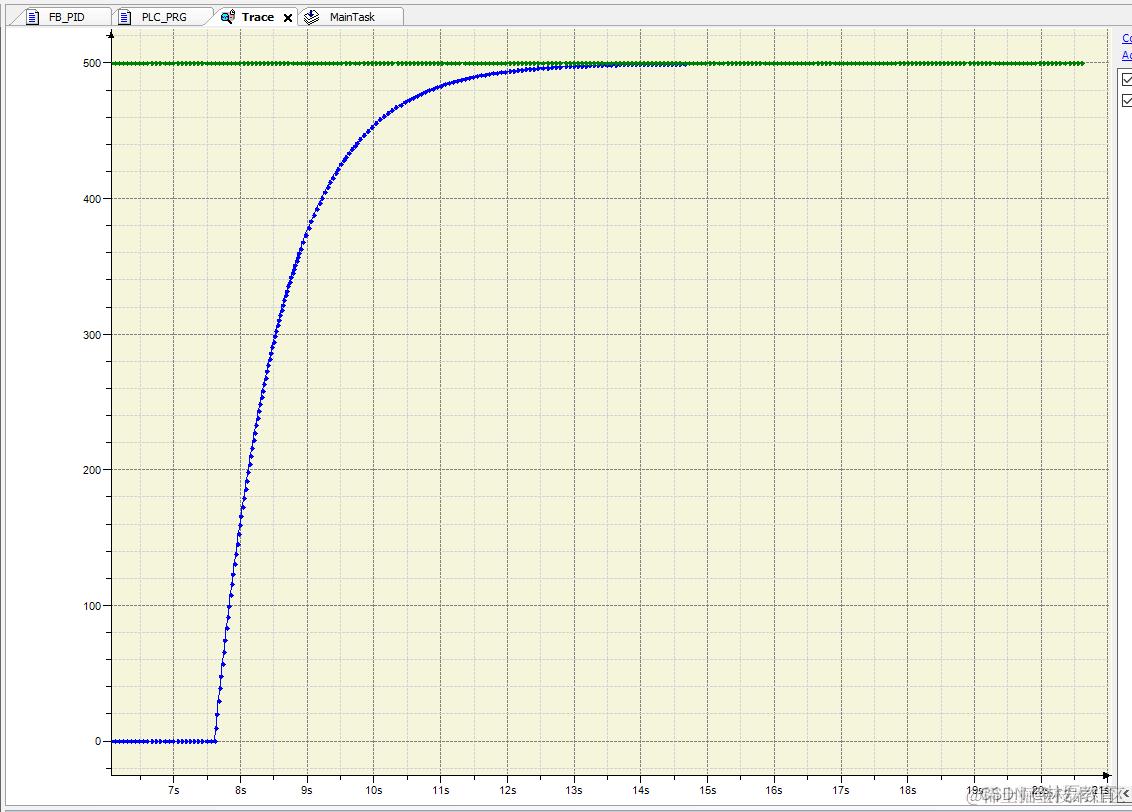Click the 400 value on the Y axis

92,198
